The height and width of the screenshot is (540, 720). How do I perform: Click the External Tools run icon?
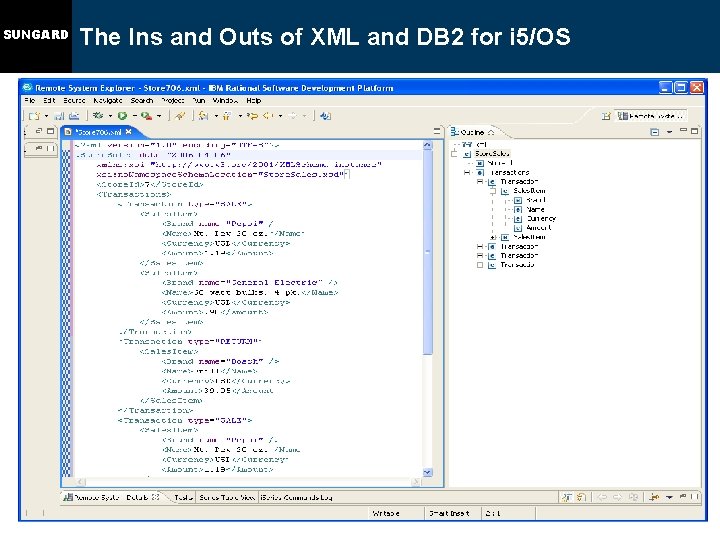[146, 116]
